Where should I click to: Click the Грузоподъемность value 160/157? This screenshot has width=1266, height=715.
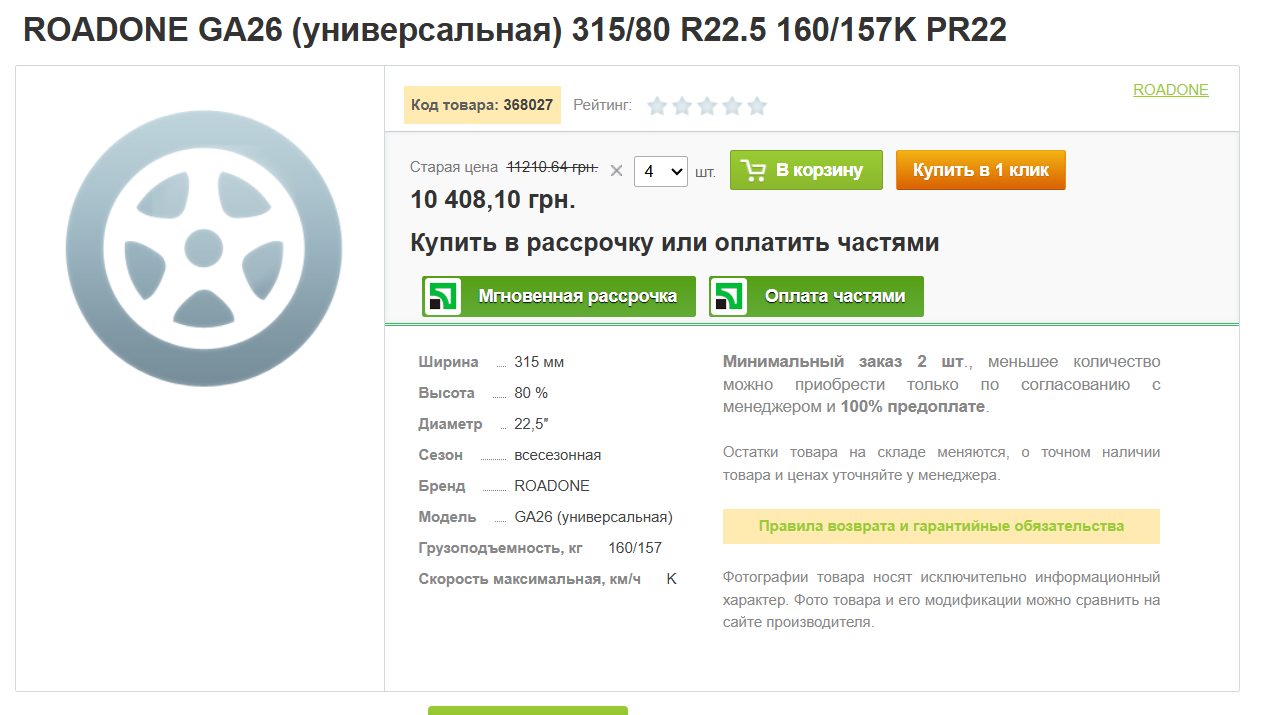click(x=635, y=548)
